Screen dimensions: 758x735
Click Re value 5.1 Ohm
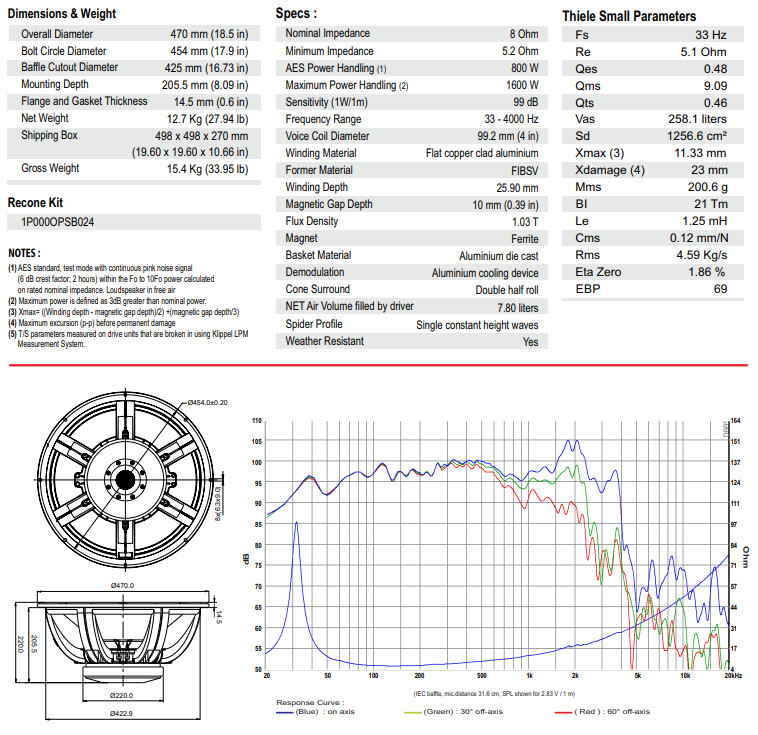pos(703,52)
